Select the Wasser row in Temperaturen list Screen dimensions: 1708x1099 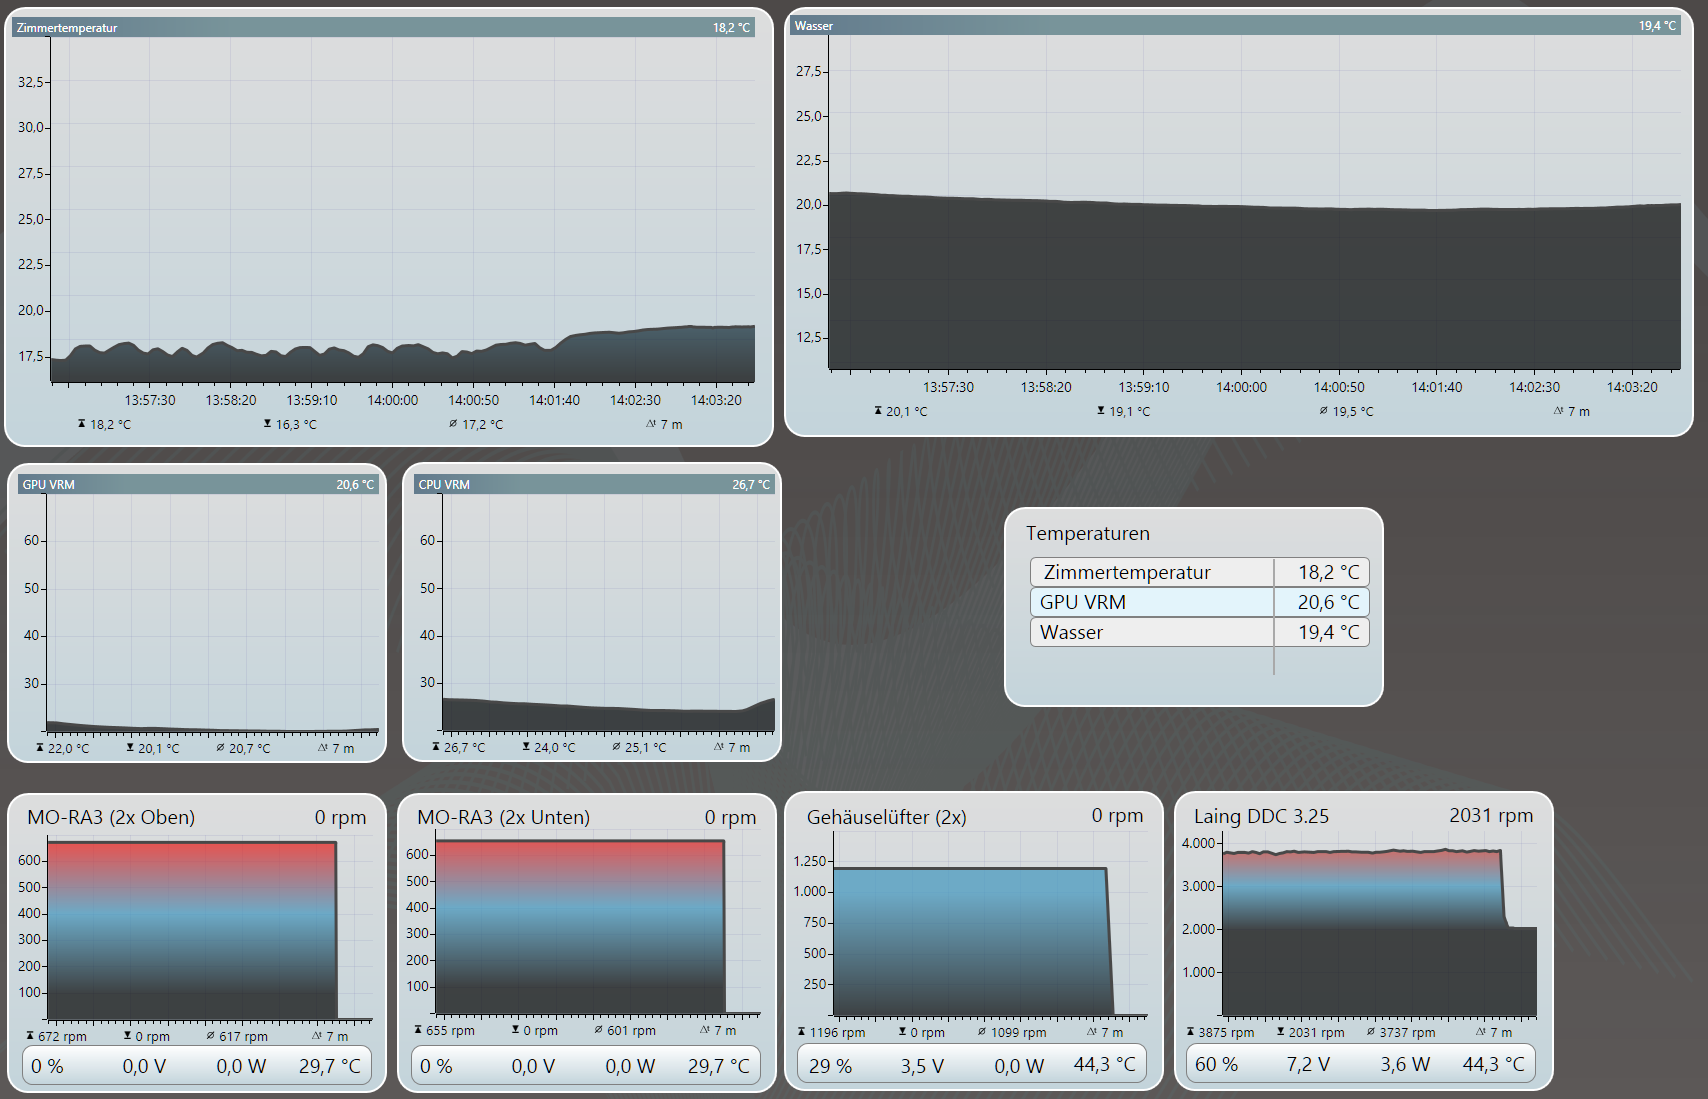pyautogui.click(x=1199, y=632)
